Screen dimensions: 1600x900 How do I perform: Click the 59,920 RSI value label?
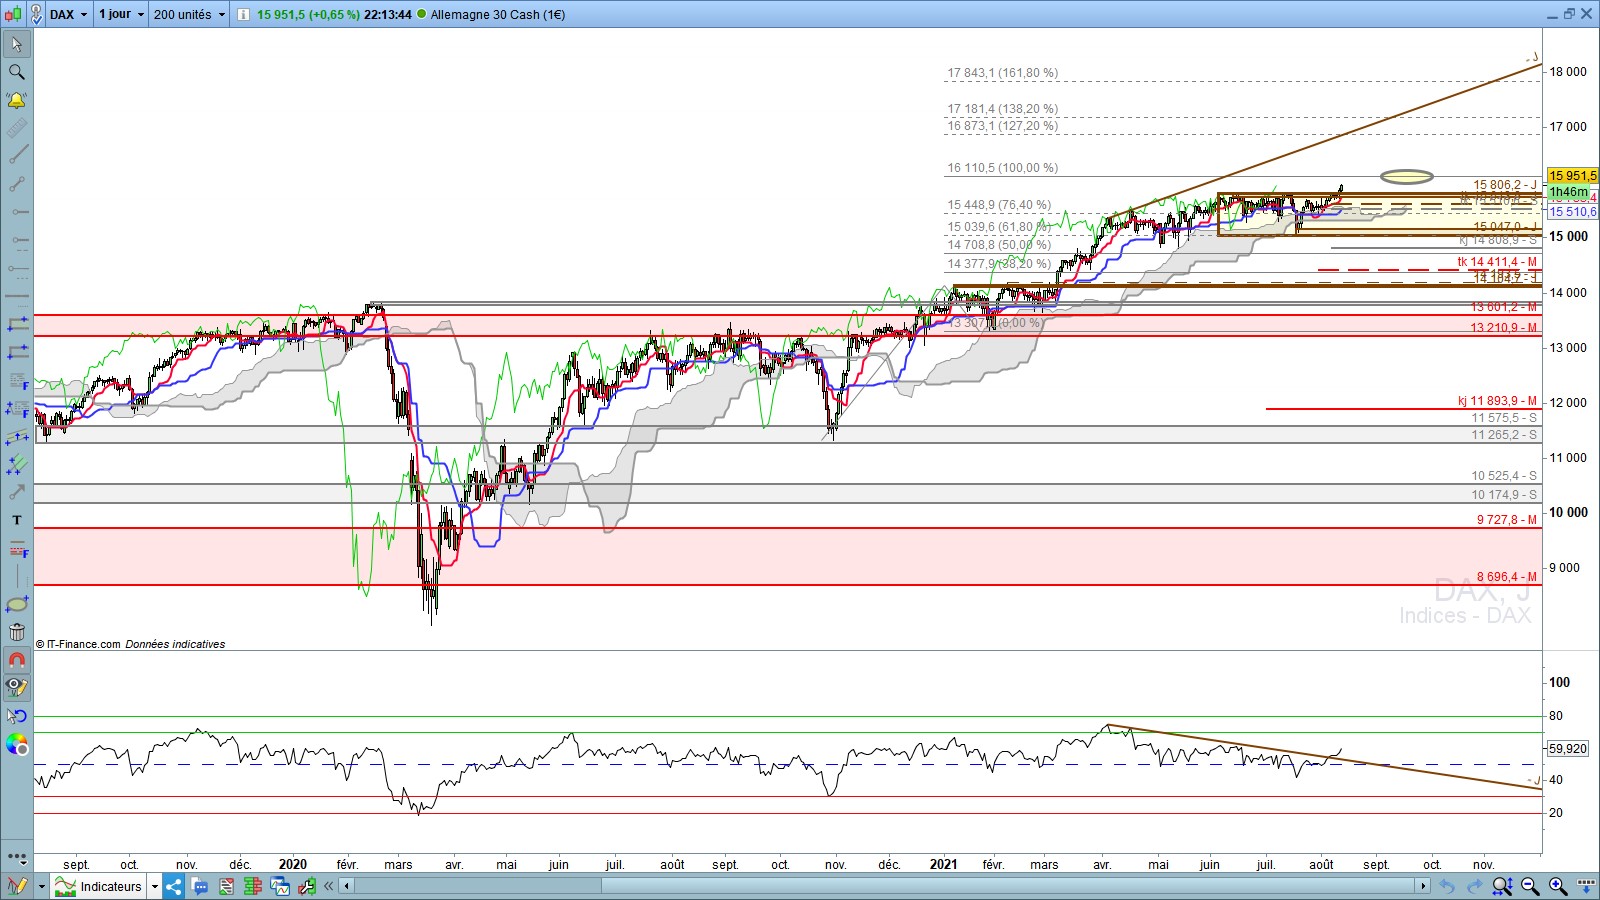click(1567, 748)
